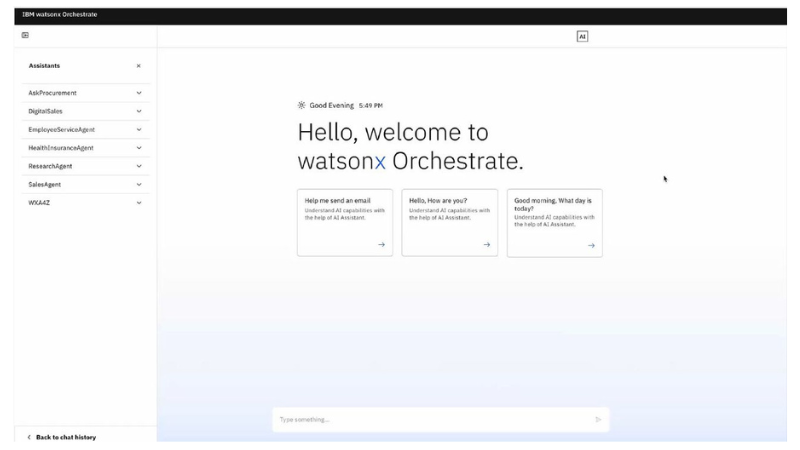800x450 pixels.
Task: Select AskProcurement assistant label
Action: [52, 93]
